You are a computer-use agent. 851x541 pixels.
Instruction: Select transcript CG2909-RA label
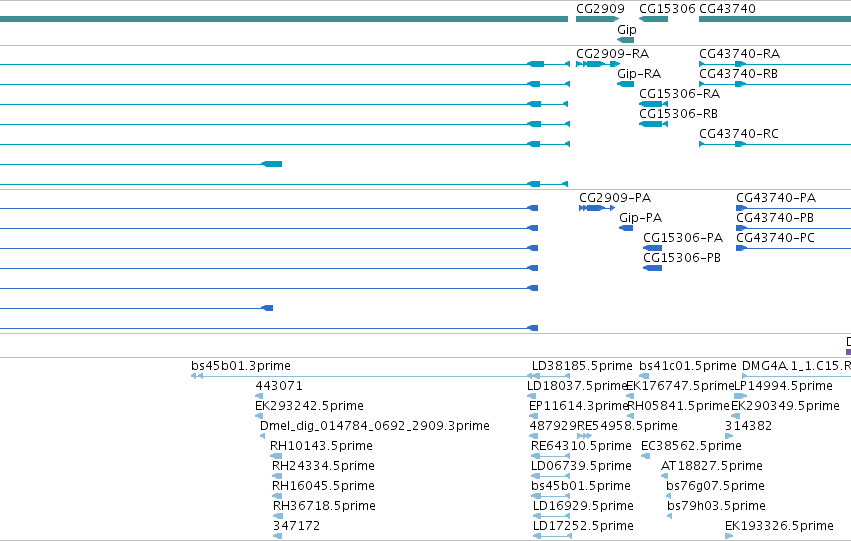(x=612, y=54)
